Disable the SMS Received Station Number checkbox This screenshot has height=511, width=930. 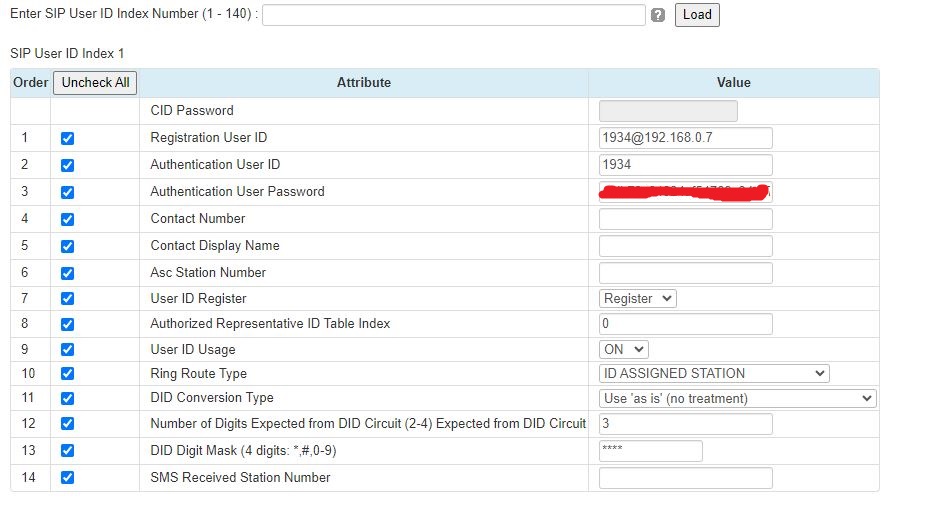pos(67,478)
